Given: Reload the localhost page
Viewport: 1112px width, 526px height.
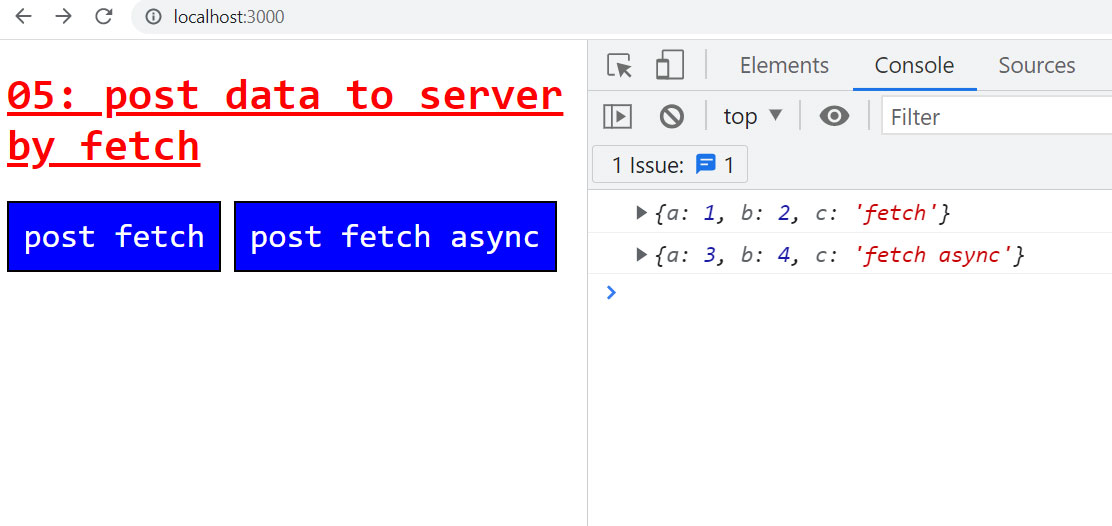Looking at the screenshot, I should [x=103, y=17].
